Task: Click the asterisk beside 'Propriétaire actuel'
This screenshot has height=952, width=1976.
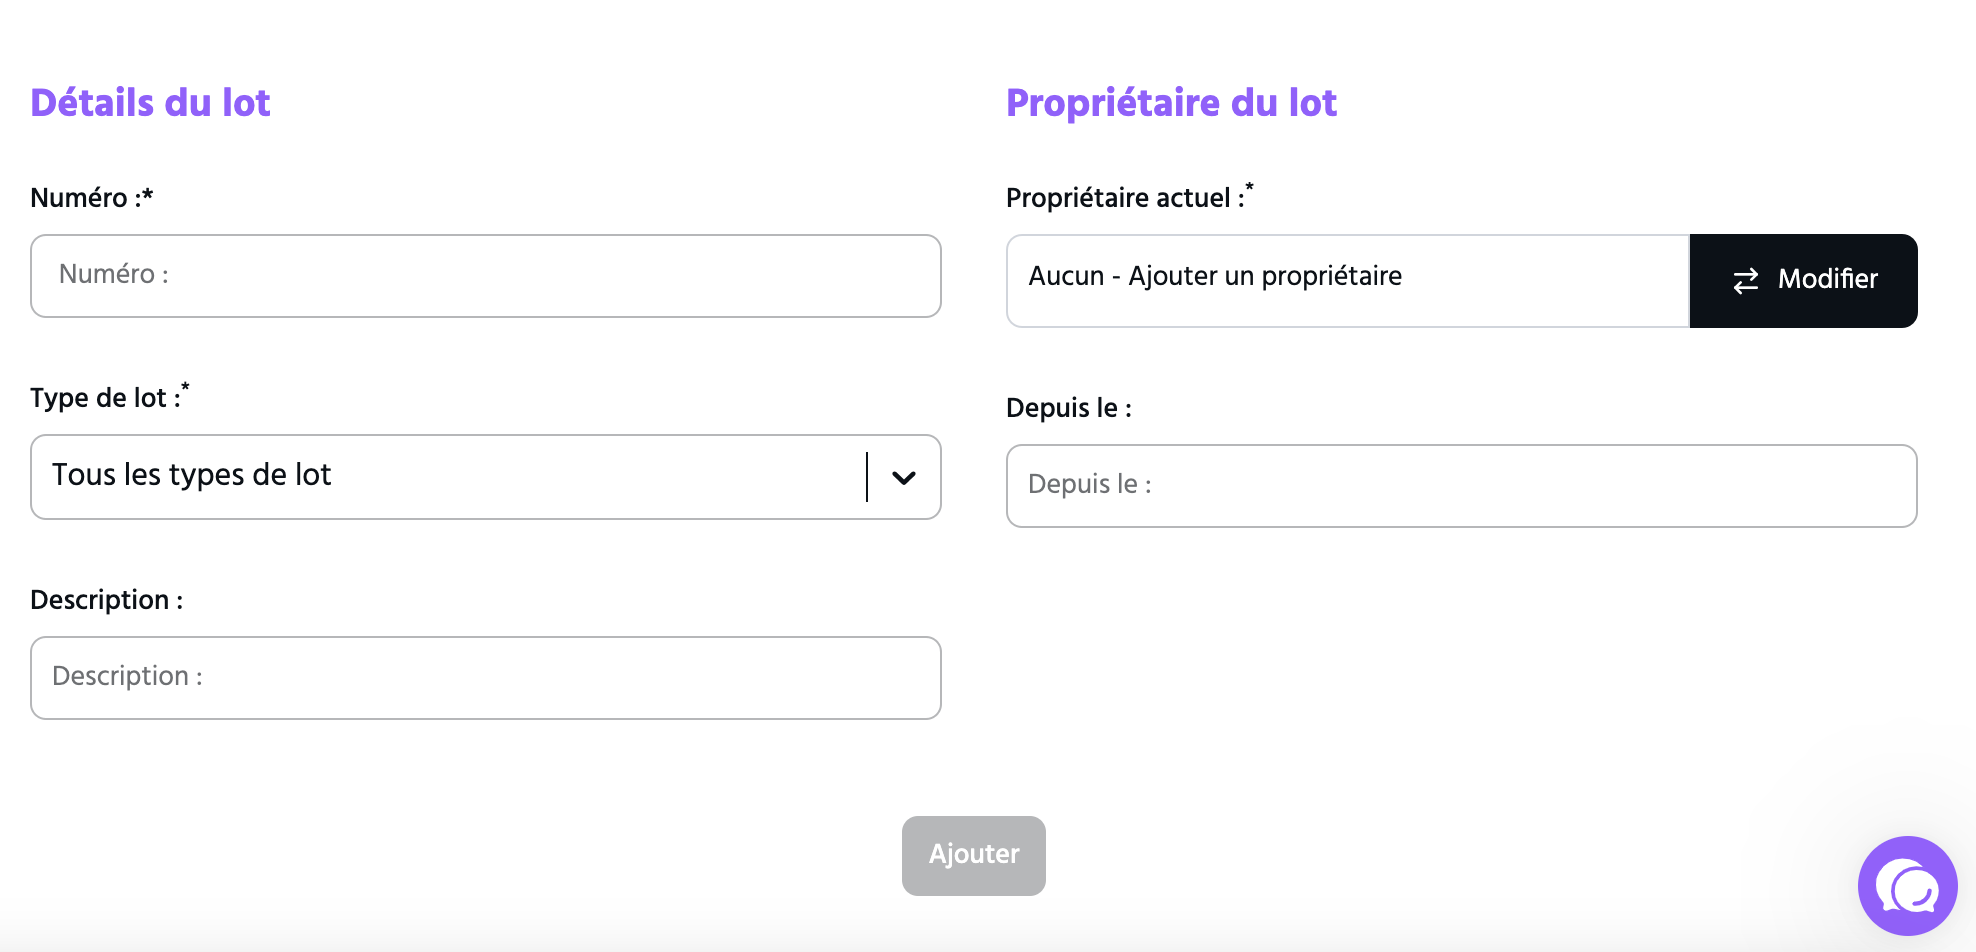Action: pyautogui.click(x=1249, y=187)
